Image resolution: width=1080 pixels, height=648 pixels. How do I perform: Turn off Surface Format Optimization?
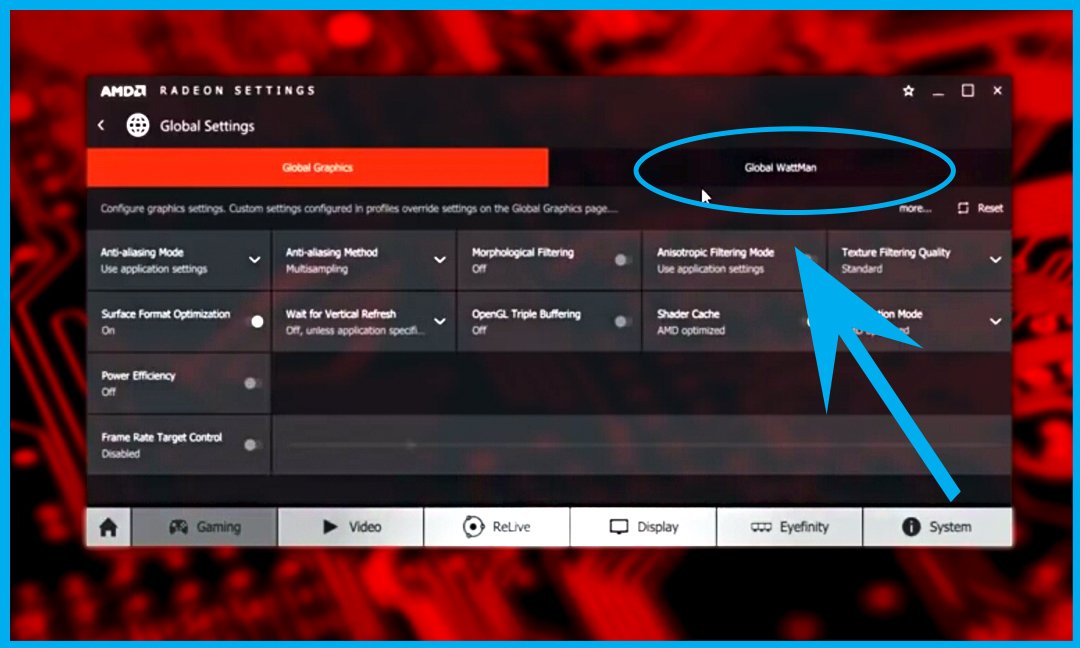pyautogui.click(x=256, y=322)
